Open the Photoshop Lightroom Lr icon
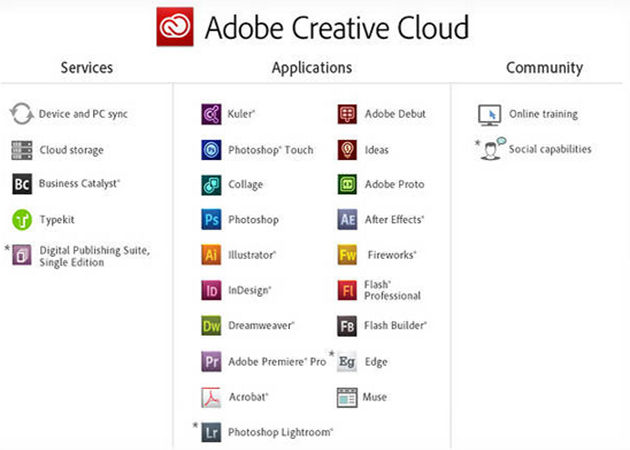Viewport: 630px width, 450px height. point(211,432)
